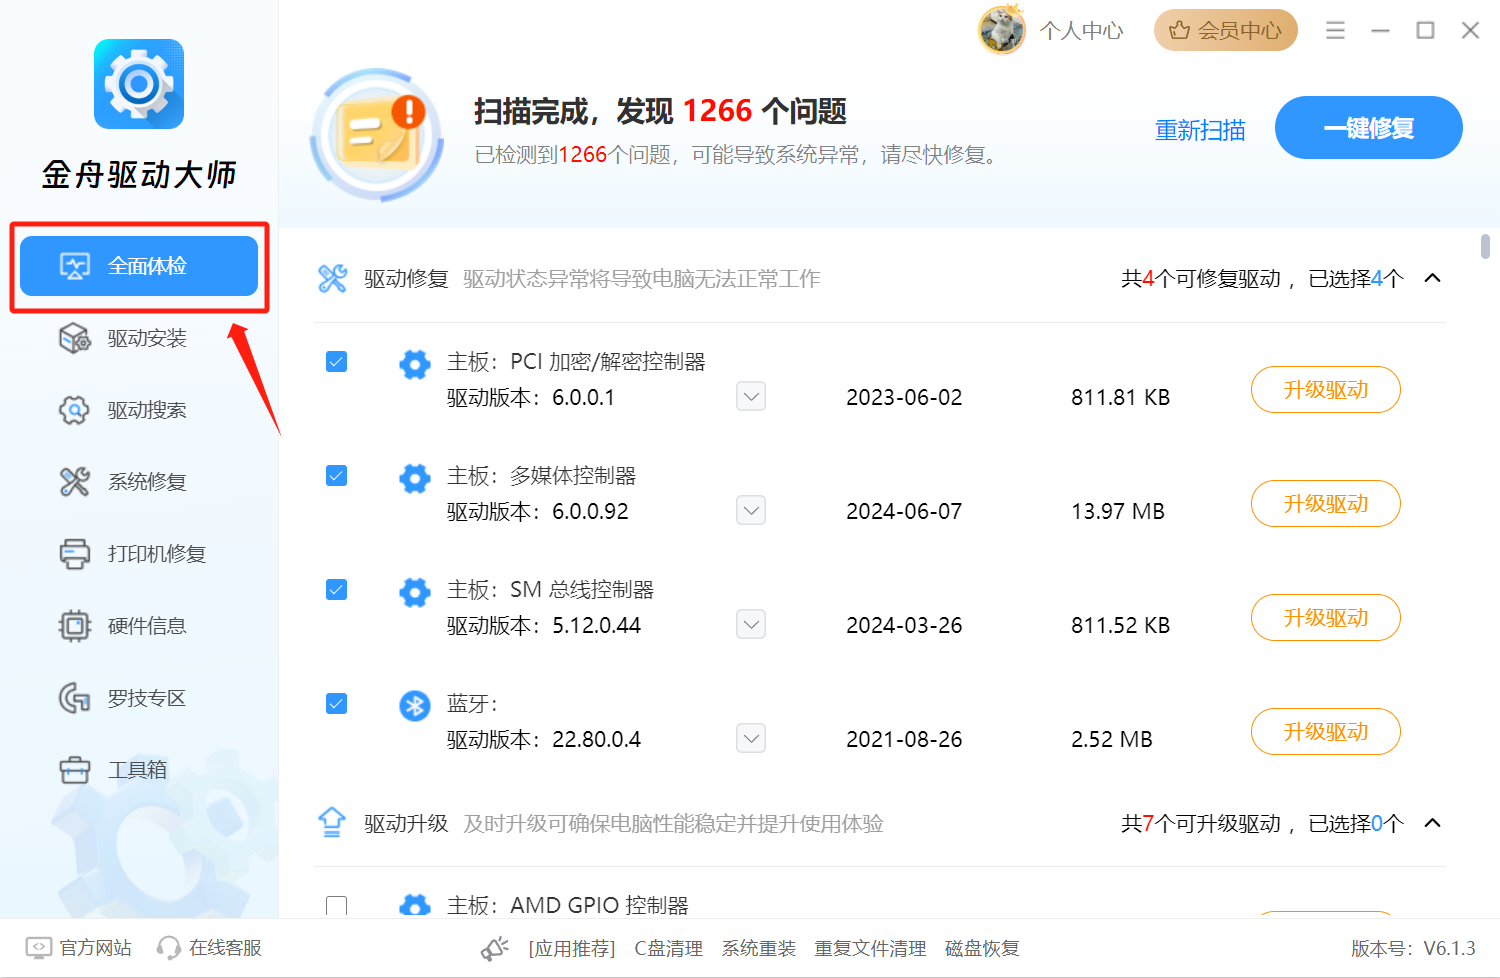Go to 驱动搜索 in sidebar
This screenshot has width=1500, height=978.
click(139, 410)
